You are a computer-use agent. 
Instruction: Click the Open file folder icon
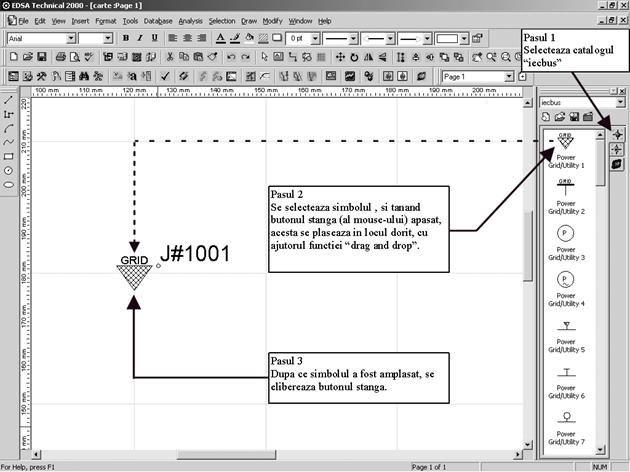pyautogui.click(x=27, y=57)
